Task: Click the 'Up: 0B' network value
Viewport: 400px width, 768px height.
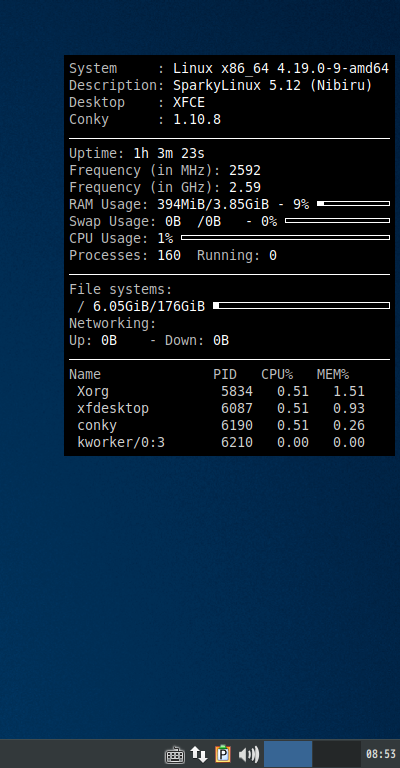Action: (x=93, y=340)
